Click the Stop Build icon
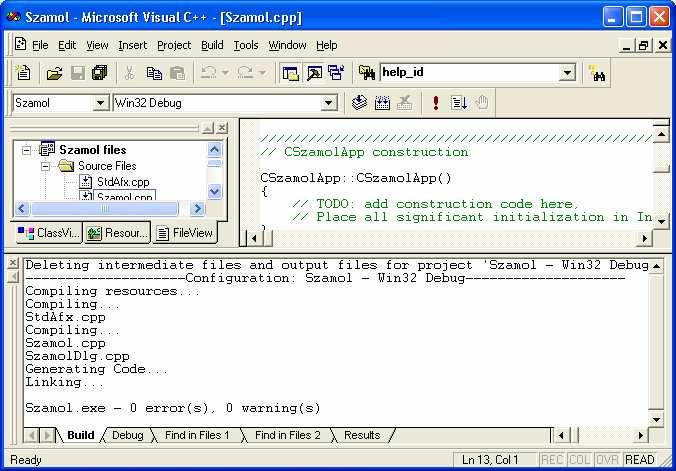This screenshot has height=471, width=676. click(x=404, y=103)
